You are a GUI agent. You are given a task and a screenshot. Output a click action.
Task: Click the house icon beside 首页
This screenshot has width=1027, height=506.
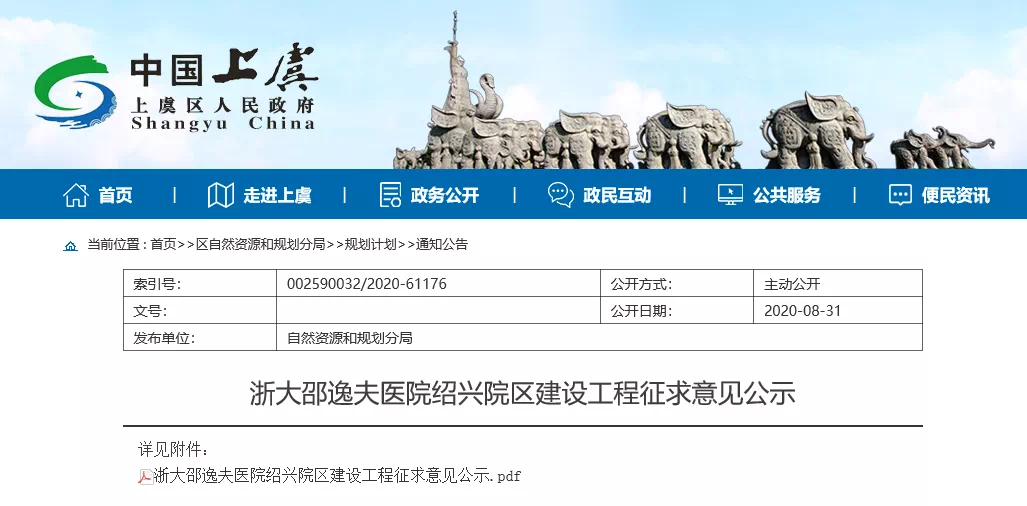pos(75,195)
